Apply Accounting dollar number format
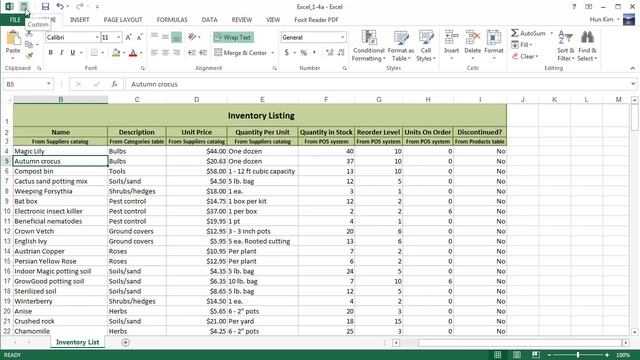This screenshot has width=640, height=360. pos(287,53)
